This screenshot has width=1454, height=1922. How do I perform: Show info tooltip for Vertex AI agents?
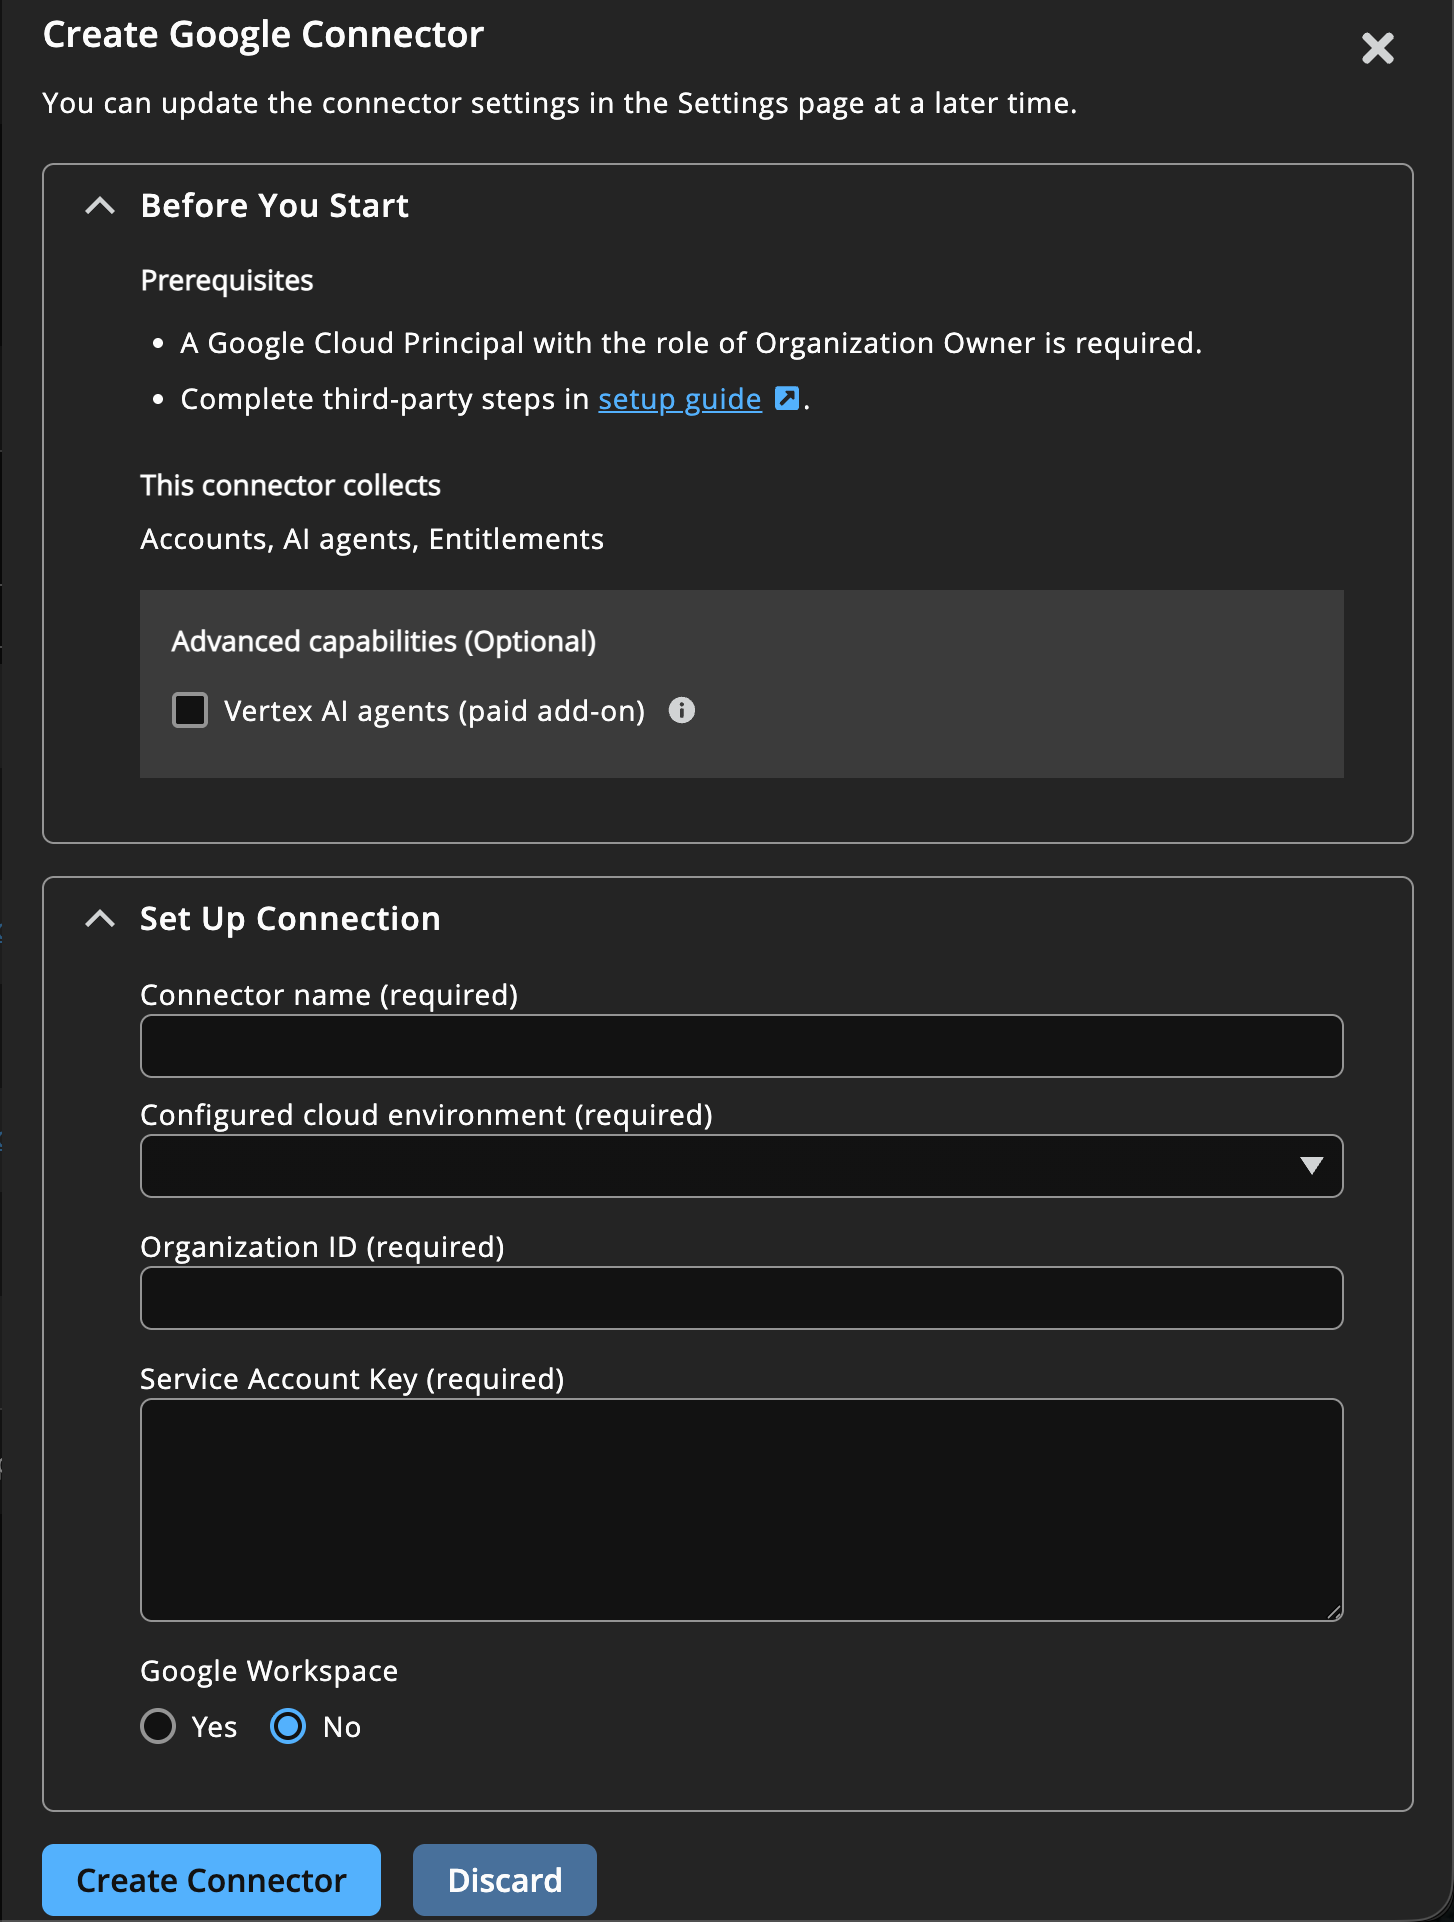[x=681, y=710]
